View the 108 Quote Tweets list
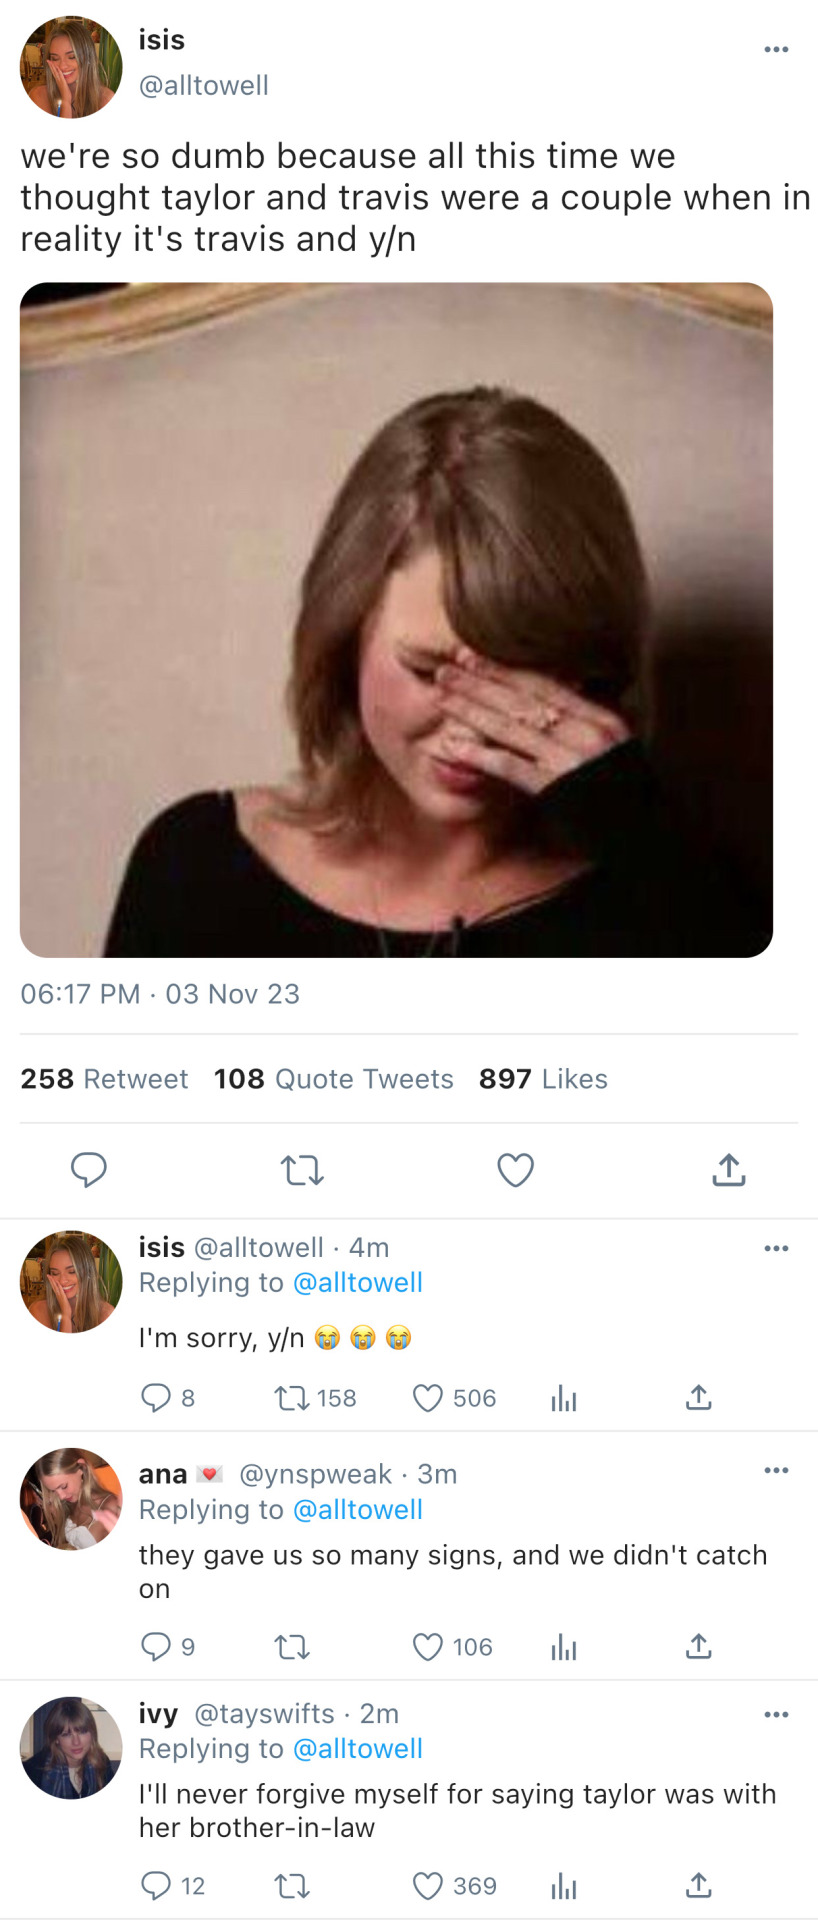The image size is (818, 1920). (x=333, y=1079)
